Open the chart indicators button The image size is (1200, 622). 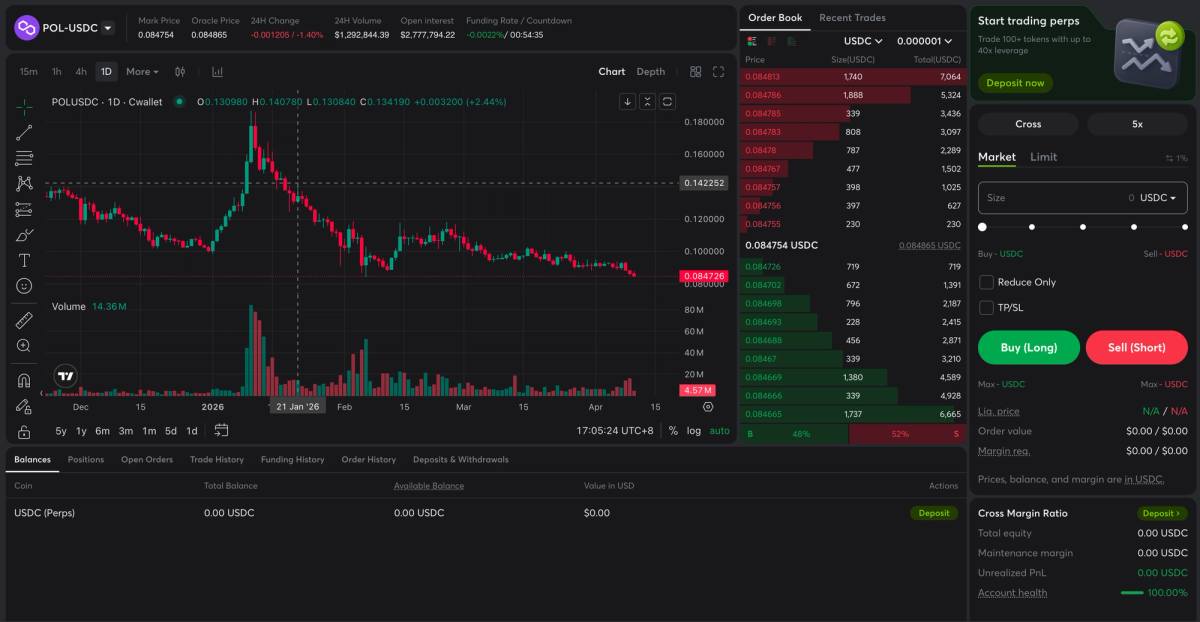click(x=217, y=72)
